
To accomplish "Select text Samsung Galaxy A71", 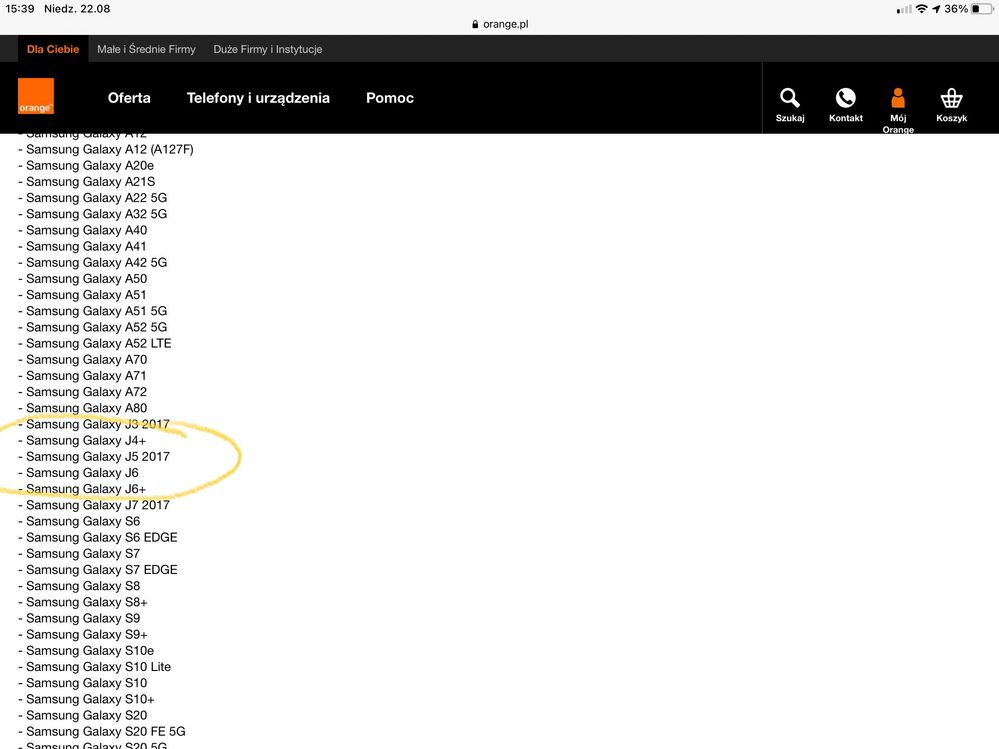I will 86,376.
